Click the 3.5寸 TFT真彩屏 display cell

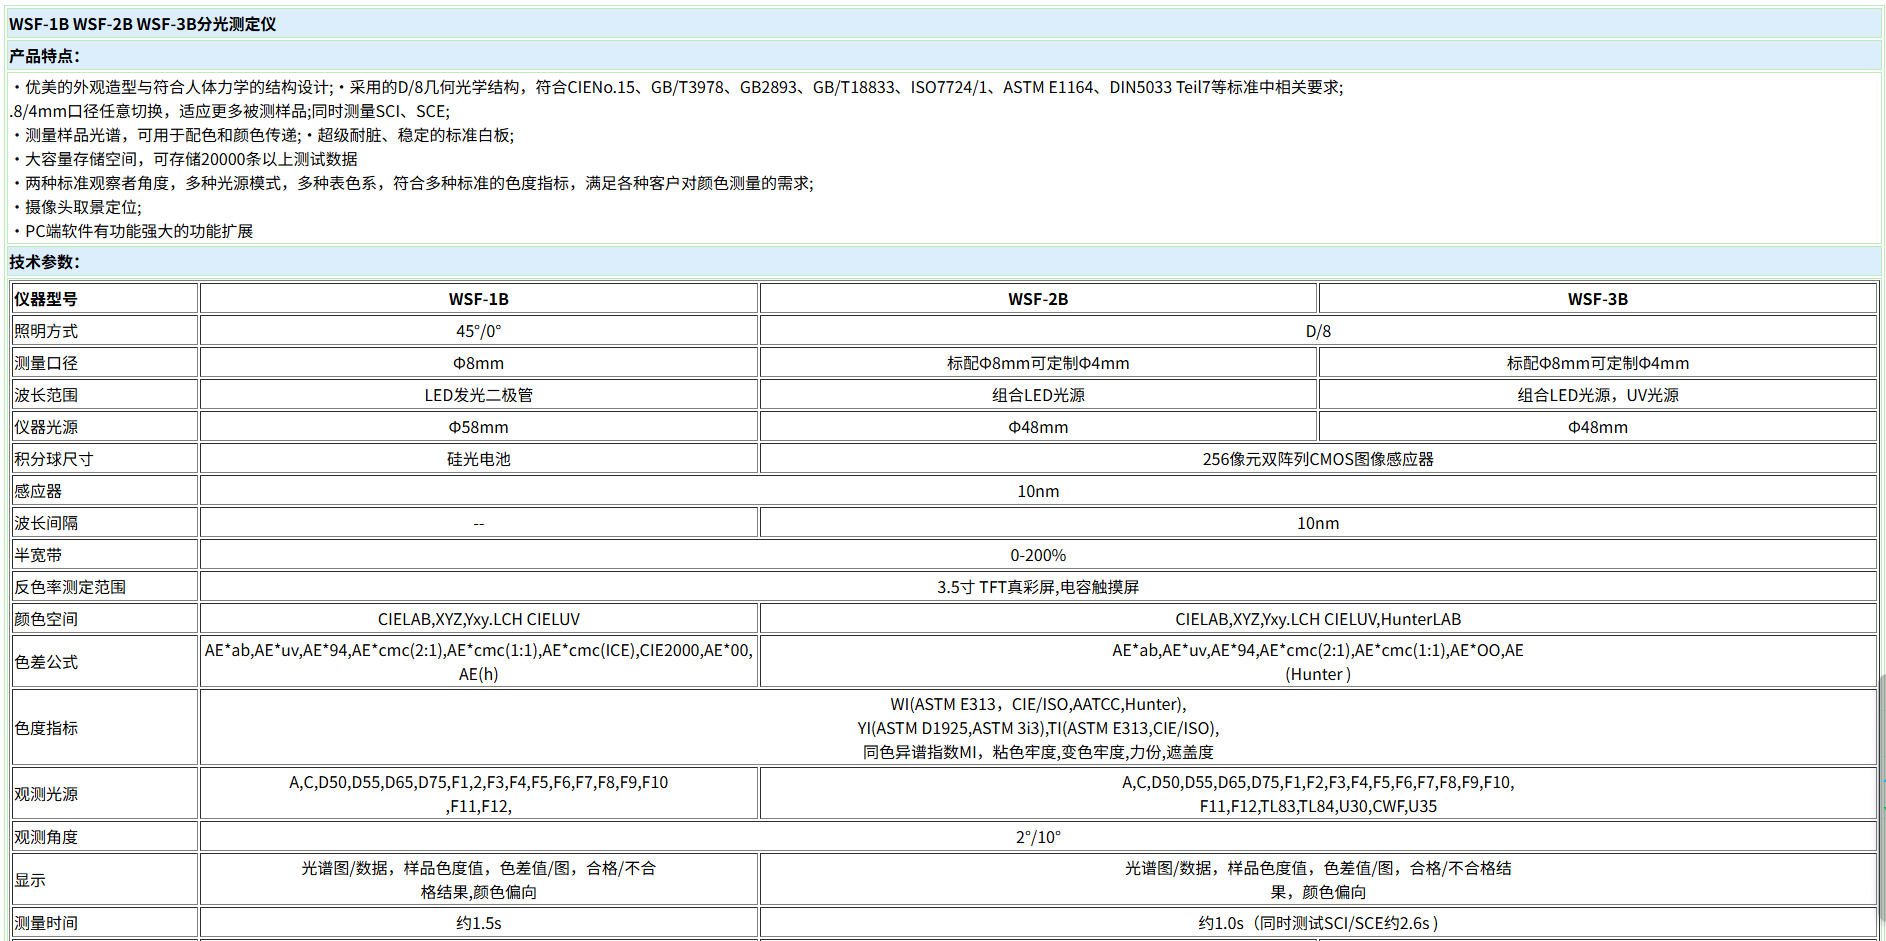(1037, 587)
